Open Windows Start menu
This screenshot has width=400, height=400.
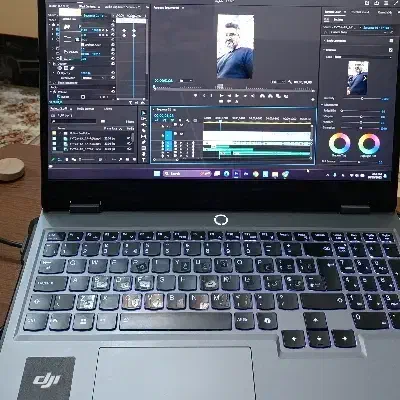157,174
